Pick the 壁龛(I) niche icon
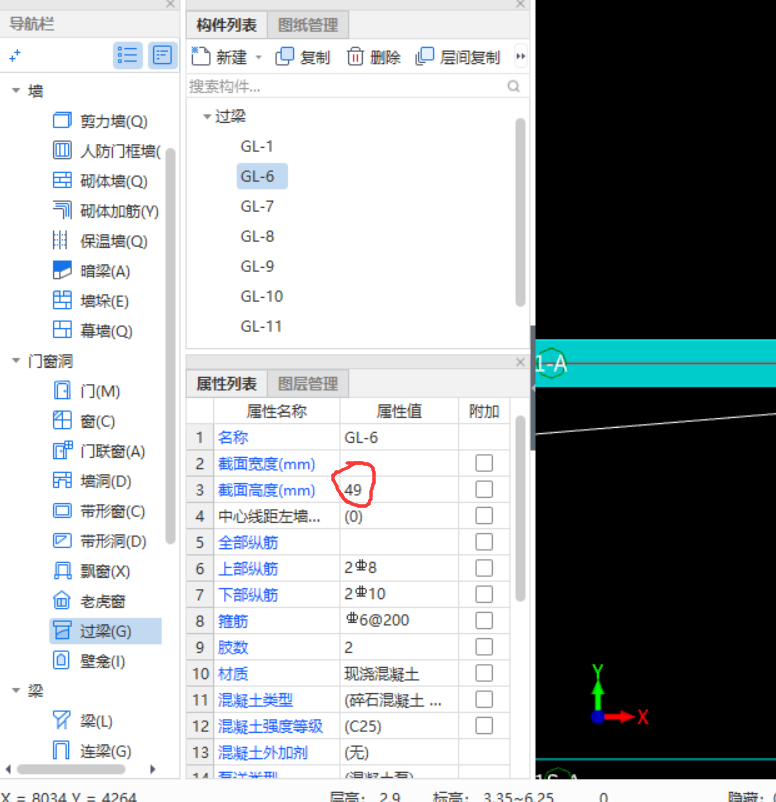Viewport: 776px width, 802px height. click(61, 661)
